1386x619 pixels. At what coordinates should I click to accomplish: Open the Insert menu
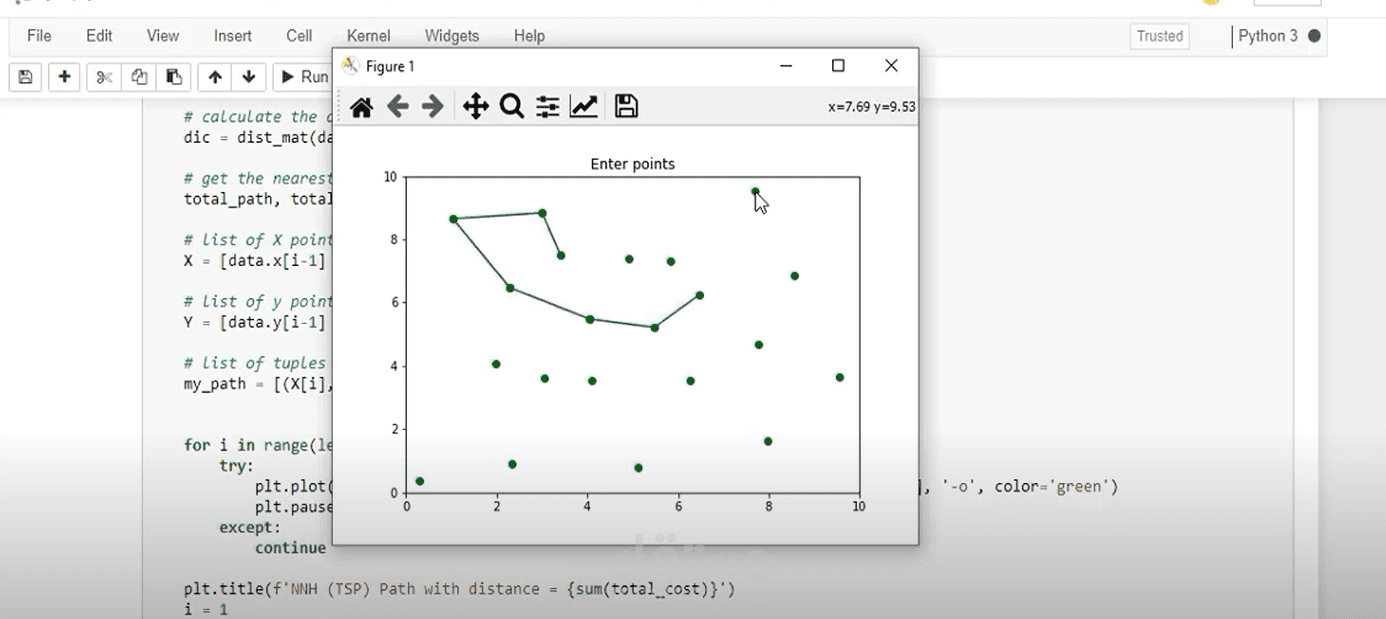233,36
